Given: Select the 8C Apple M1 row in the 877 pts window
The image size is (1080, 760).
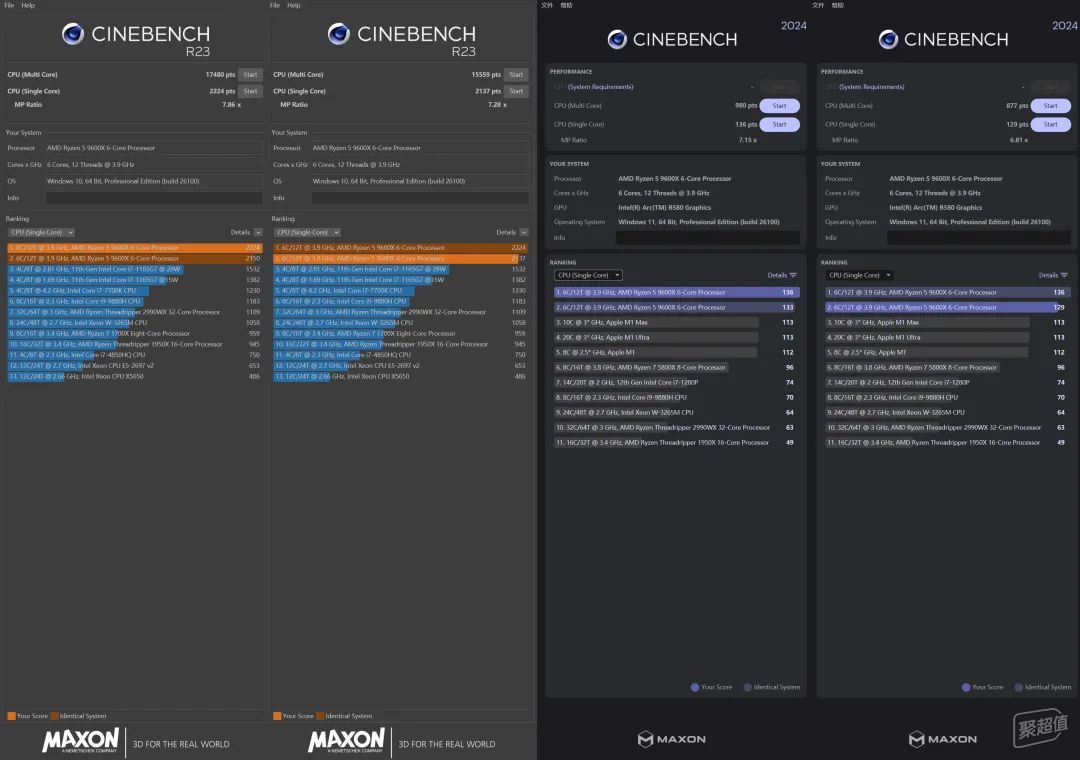Looking at the screenshot, I should coord(948,352).
